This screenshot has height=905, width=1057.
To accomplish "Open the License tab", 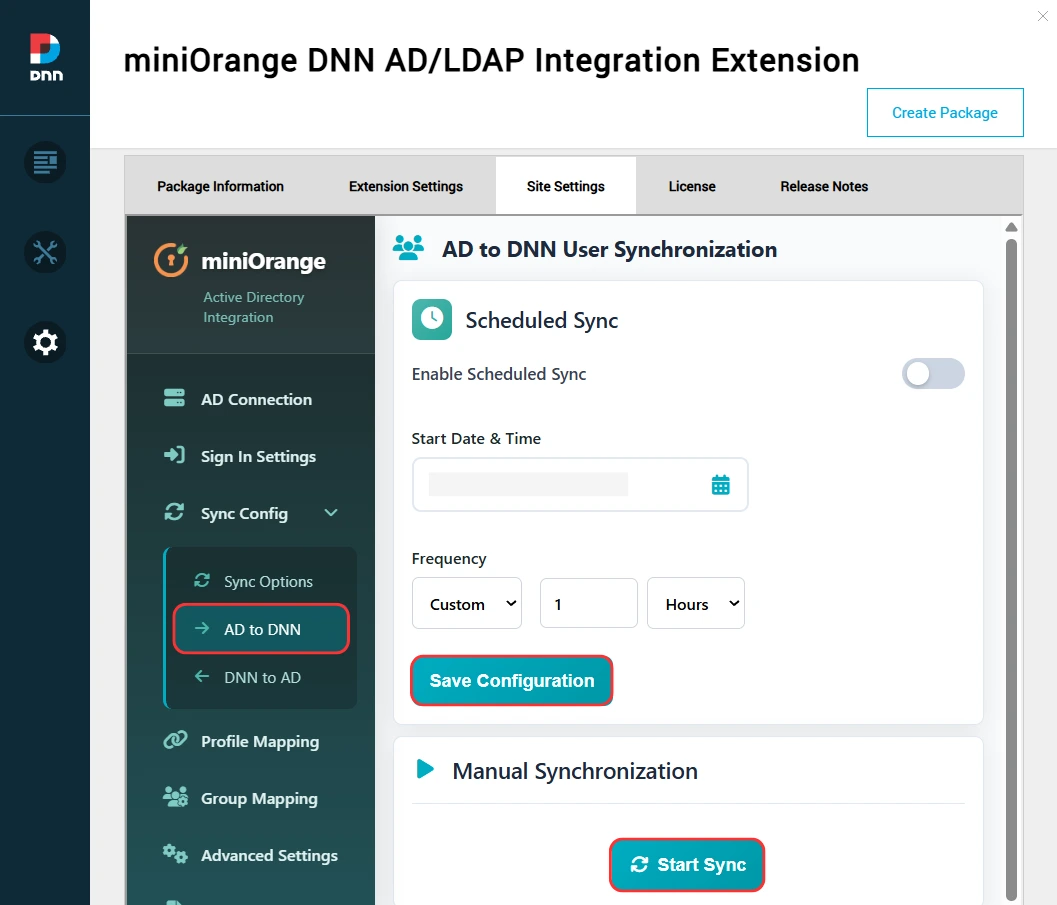I will [692, 186].
